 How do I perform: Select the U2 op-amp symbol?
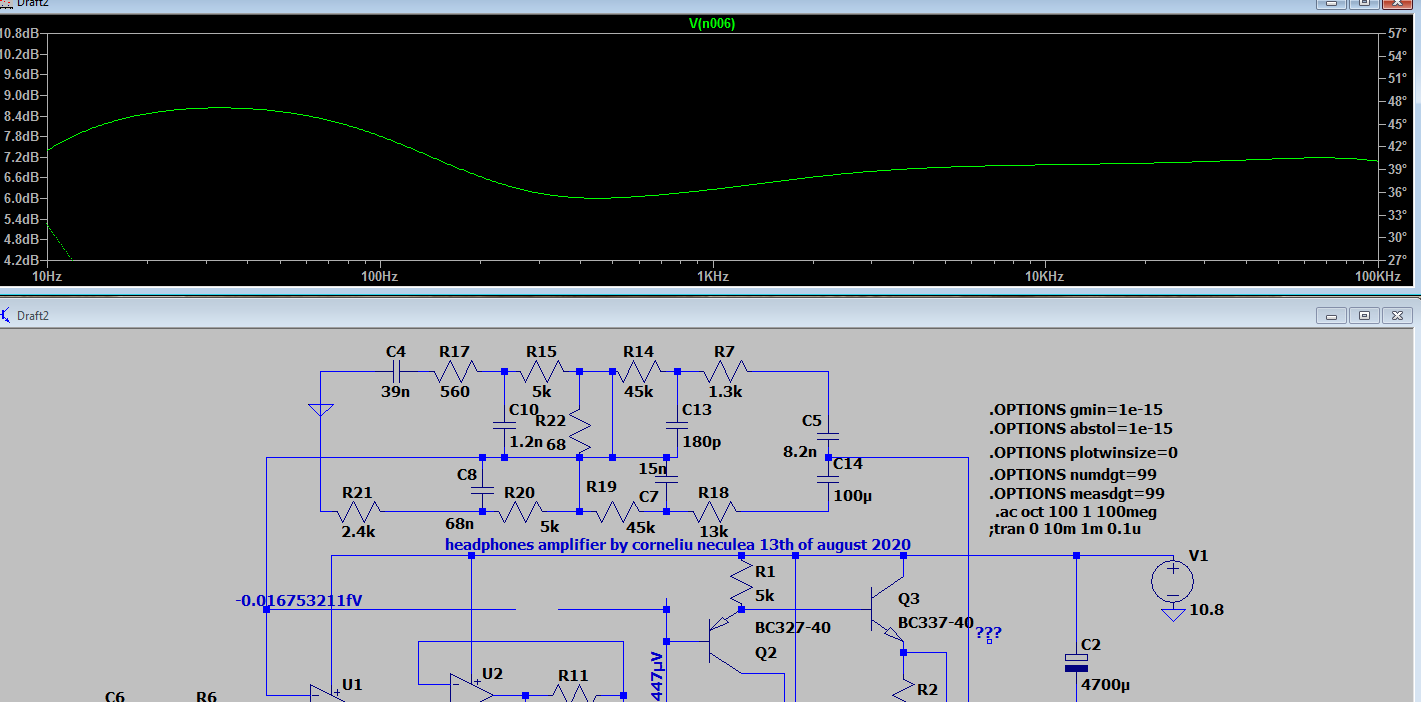click(470, 686)
